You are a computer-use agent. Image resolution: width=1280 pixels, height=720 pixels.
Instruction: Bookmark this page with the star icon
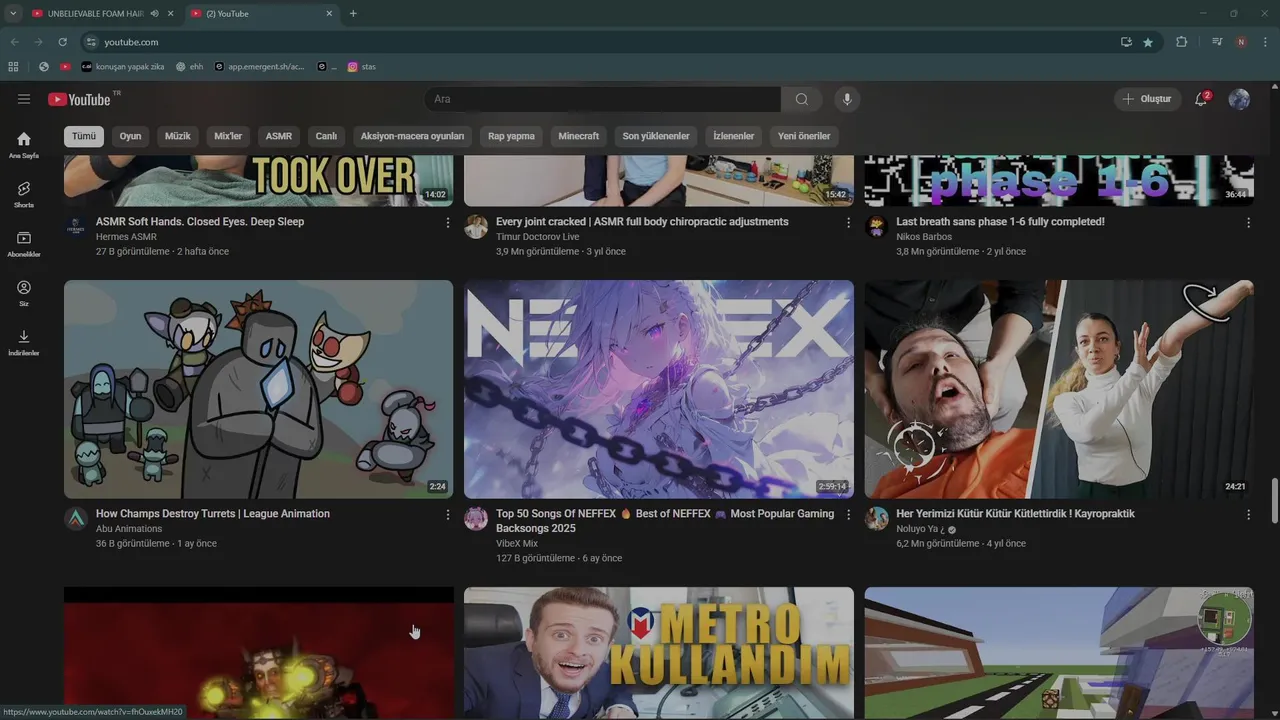click(1148, 42)
